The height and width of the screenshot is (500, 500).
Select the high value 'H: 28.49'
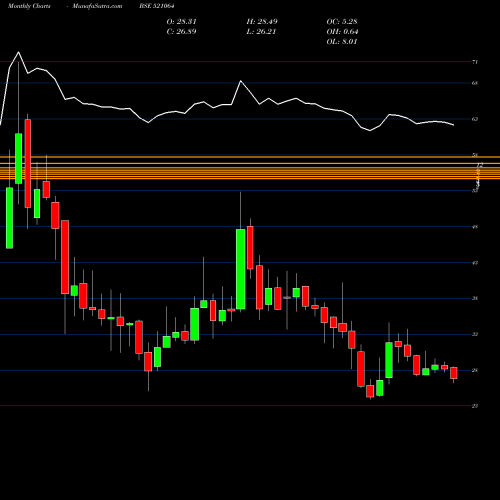262,22
